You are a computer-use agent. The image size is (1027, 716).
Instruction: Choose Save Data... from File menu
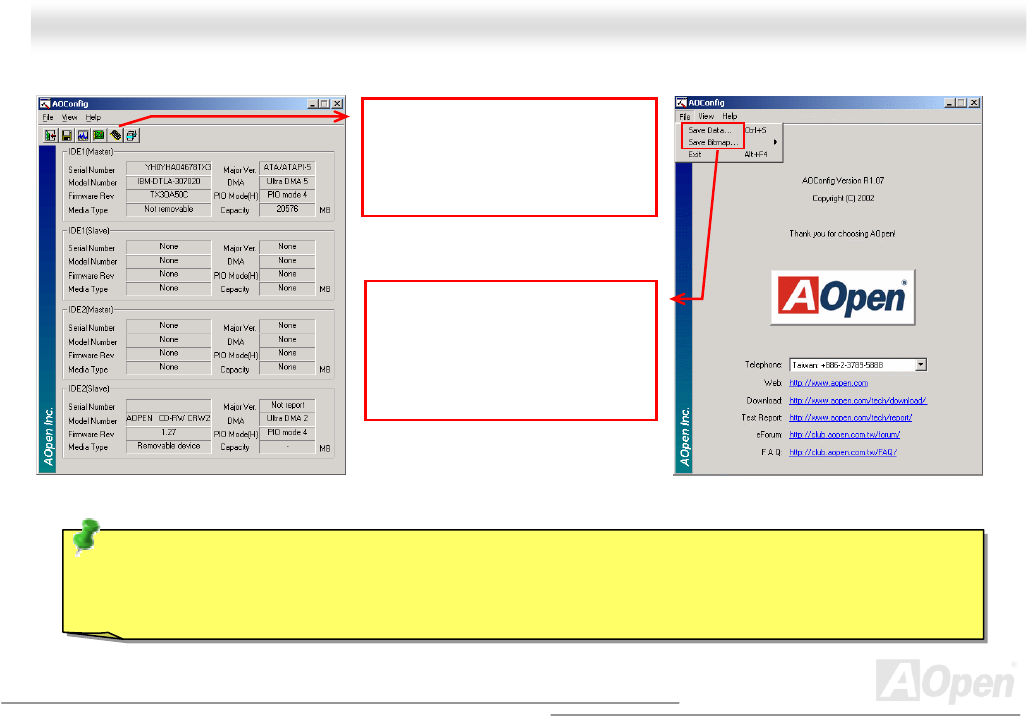728,130
